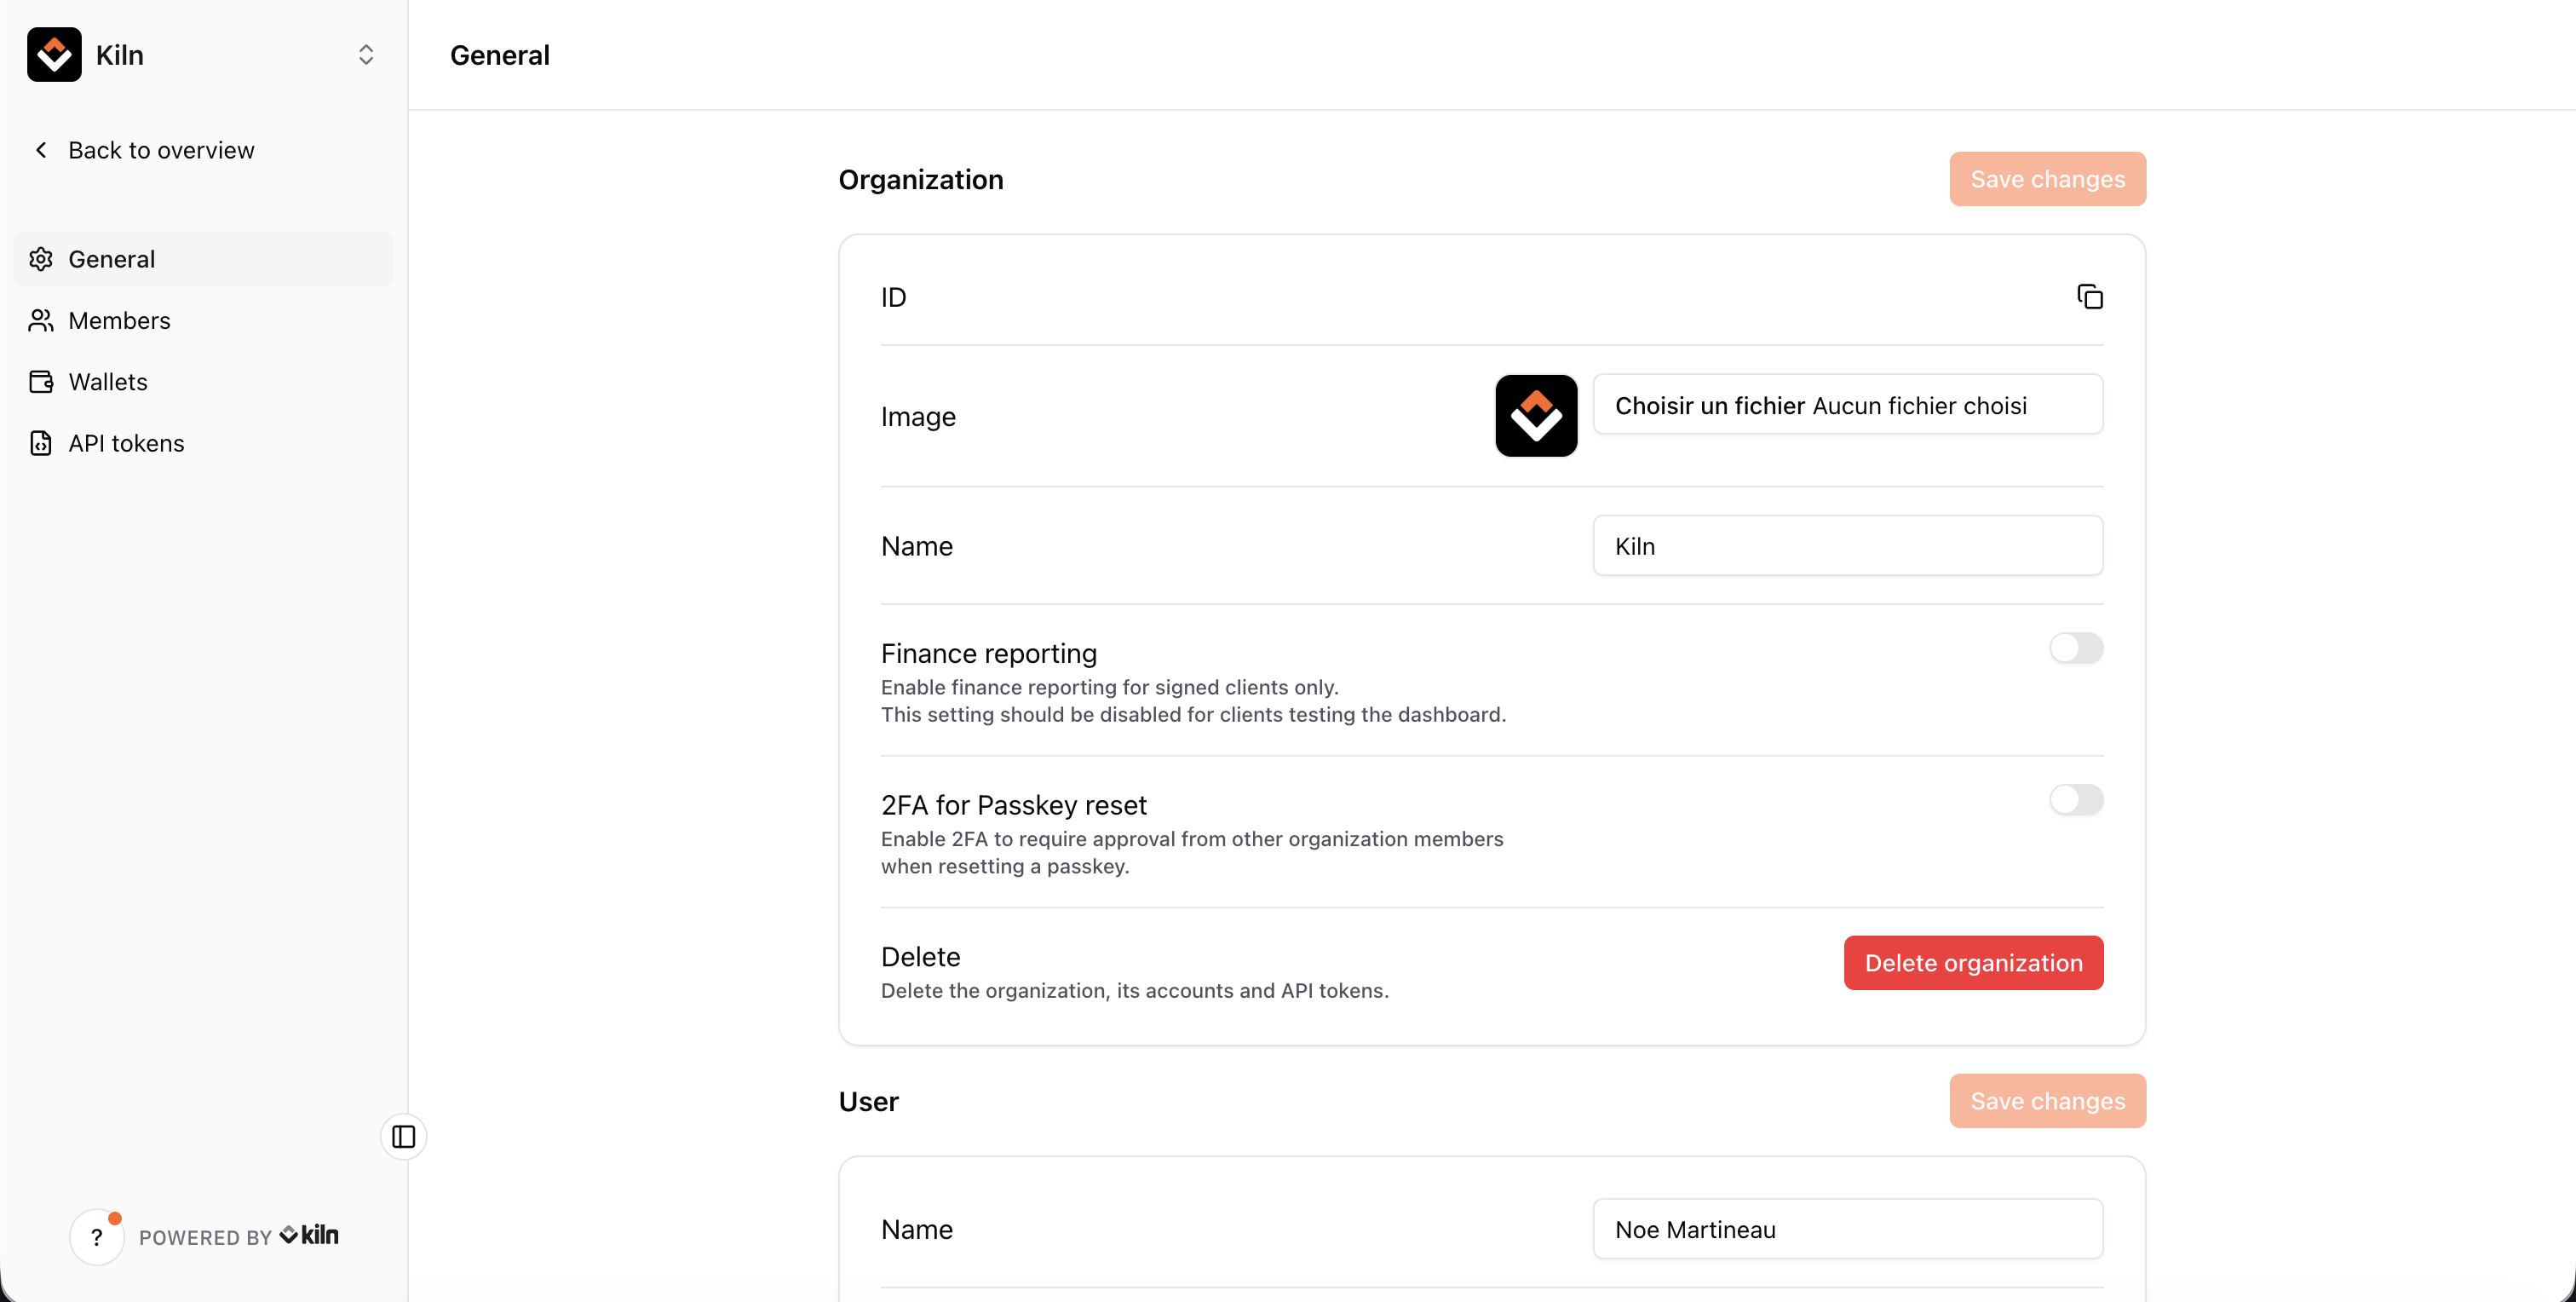Image resolution: width=2576 pixels, height=1302 pixels.
Task: Open the help question mark button
Action: click(x=97, y=1237)
